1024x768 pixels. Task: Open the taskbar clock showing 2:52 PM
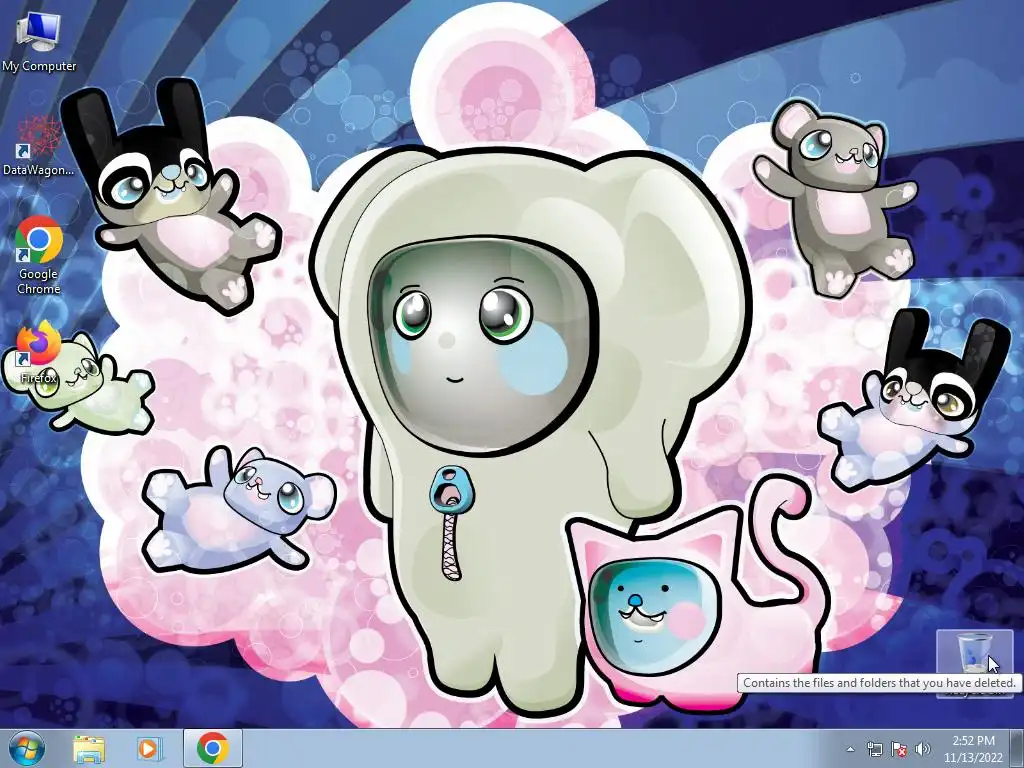pos(973,749)
